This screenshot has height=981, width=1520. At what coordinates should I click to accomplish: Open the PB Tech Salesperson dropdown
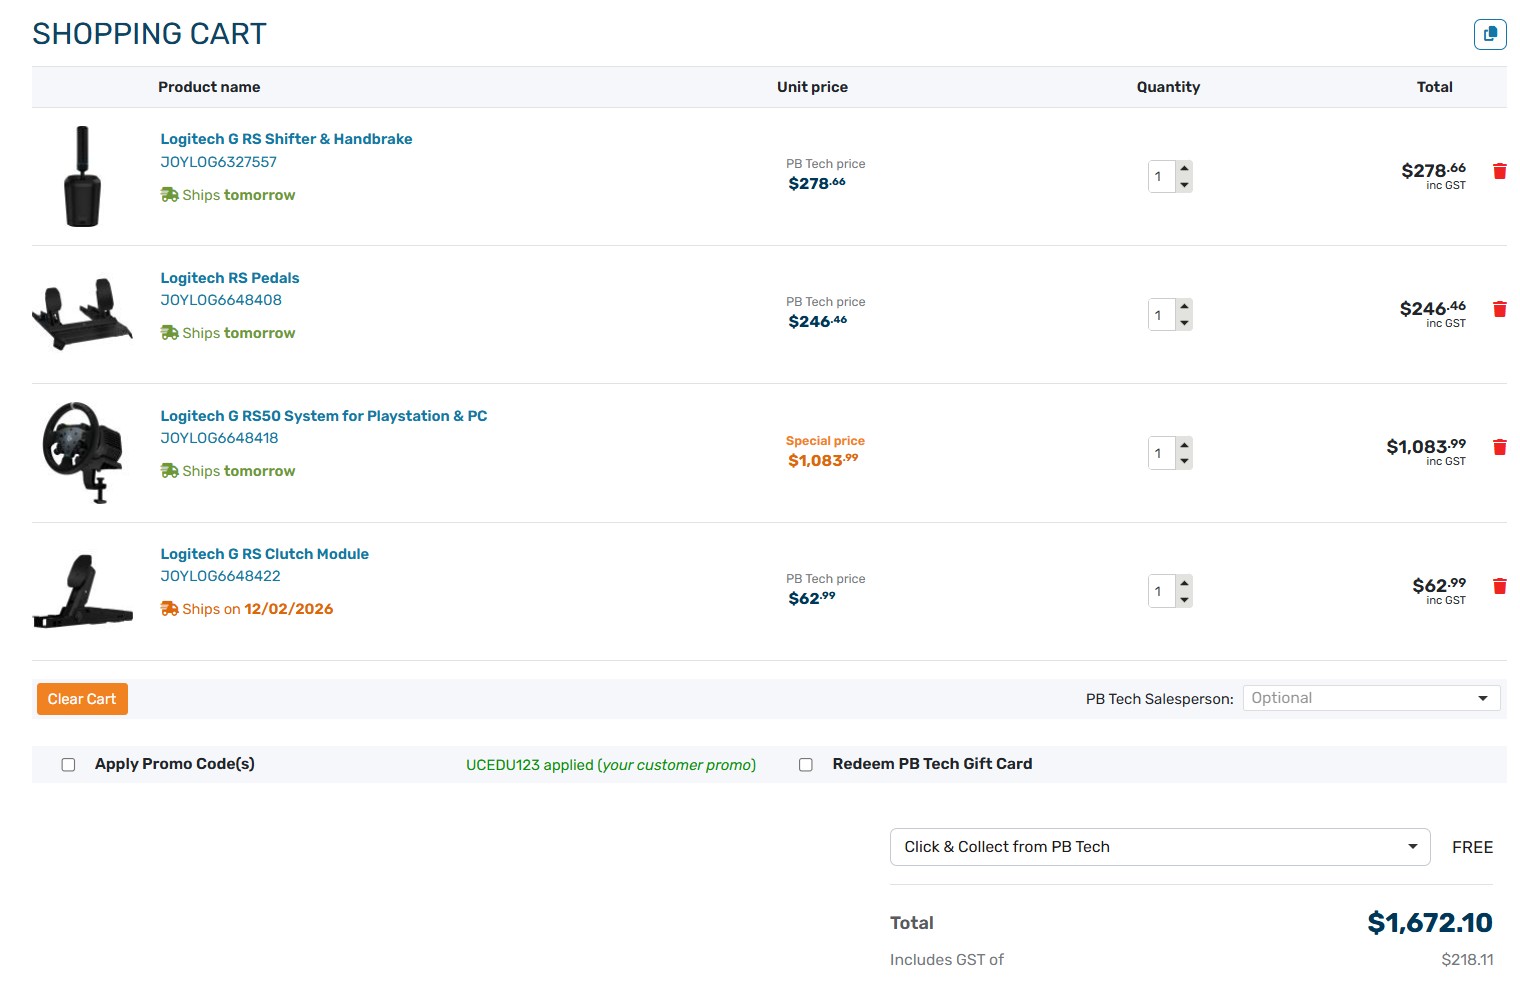point(1371,698)
